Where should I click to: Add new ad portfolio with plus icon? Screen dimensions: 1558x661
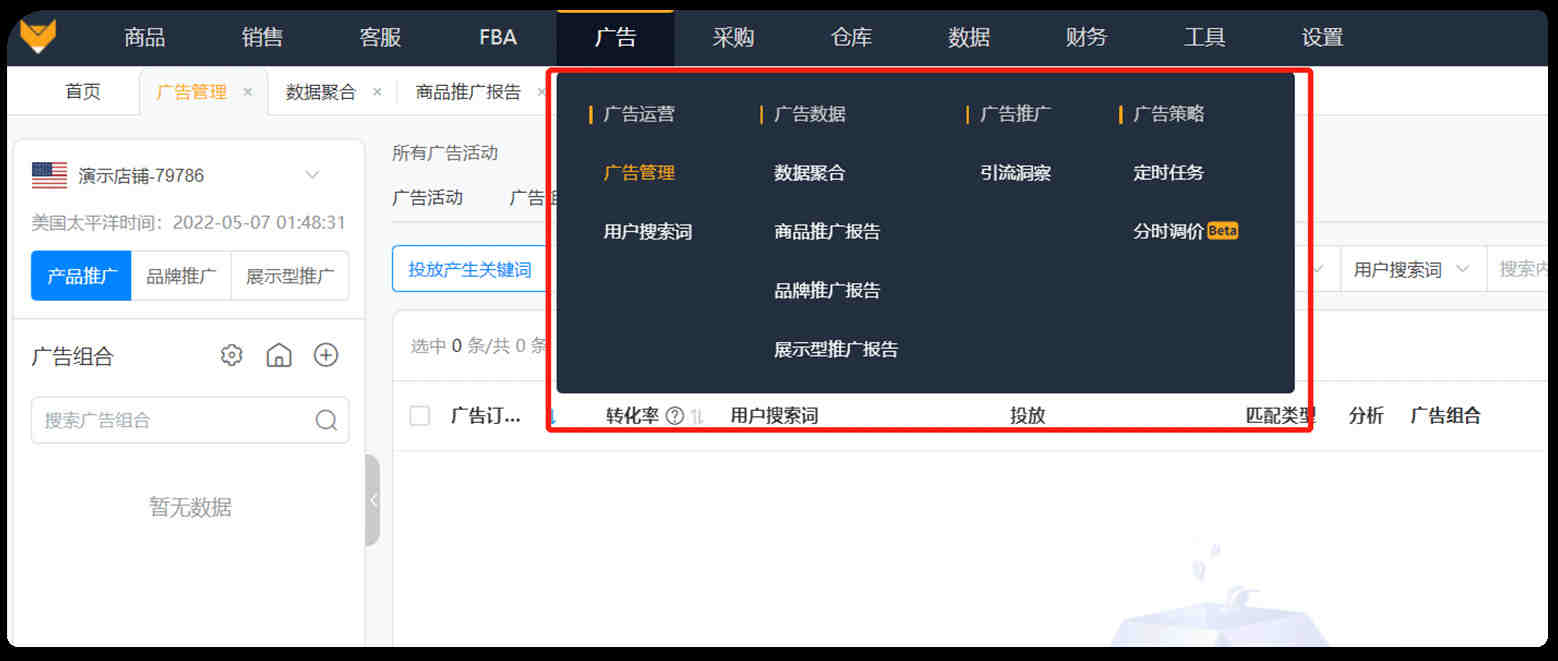click(326, 355)
